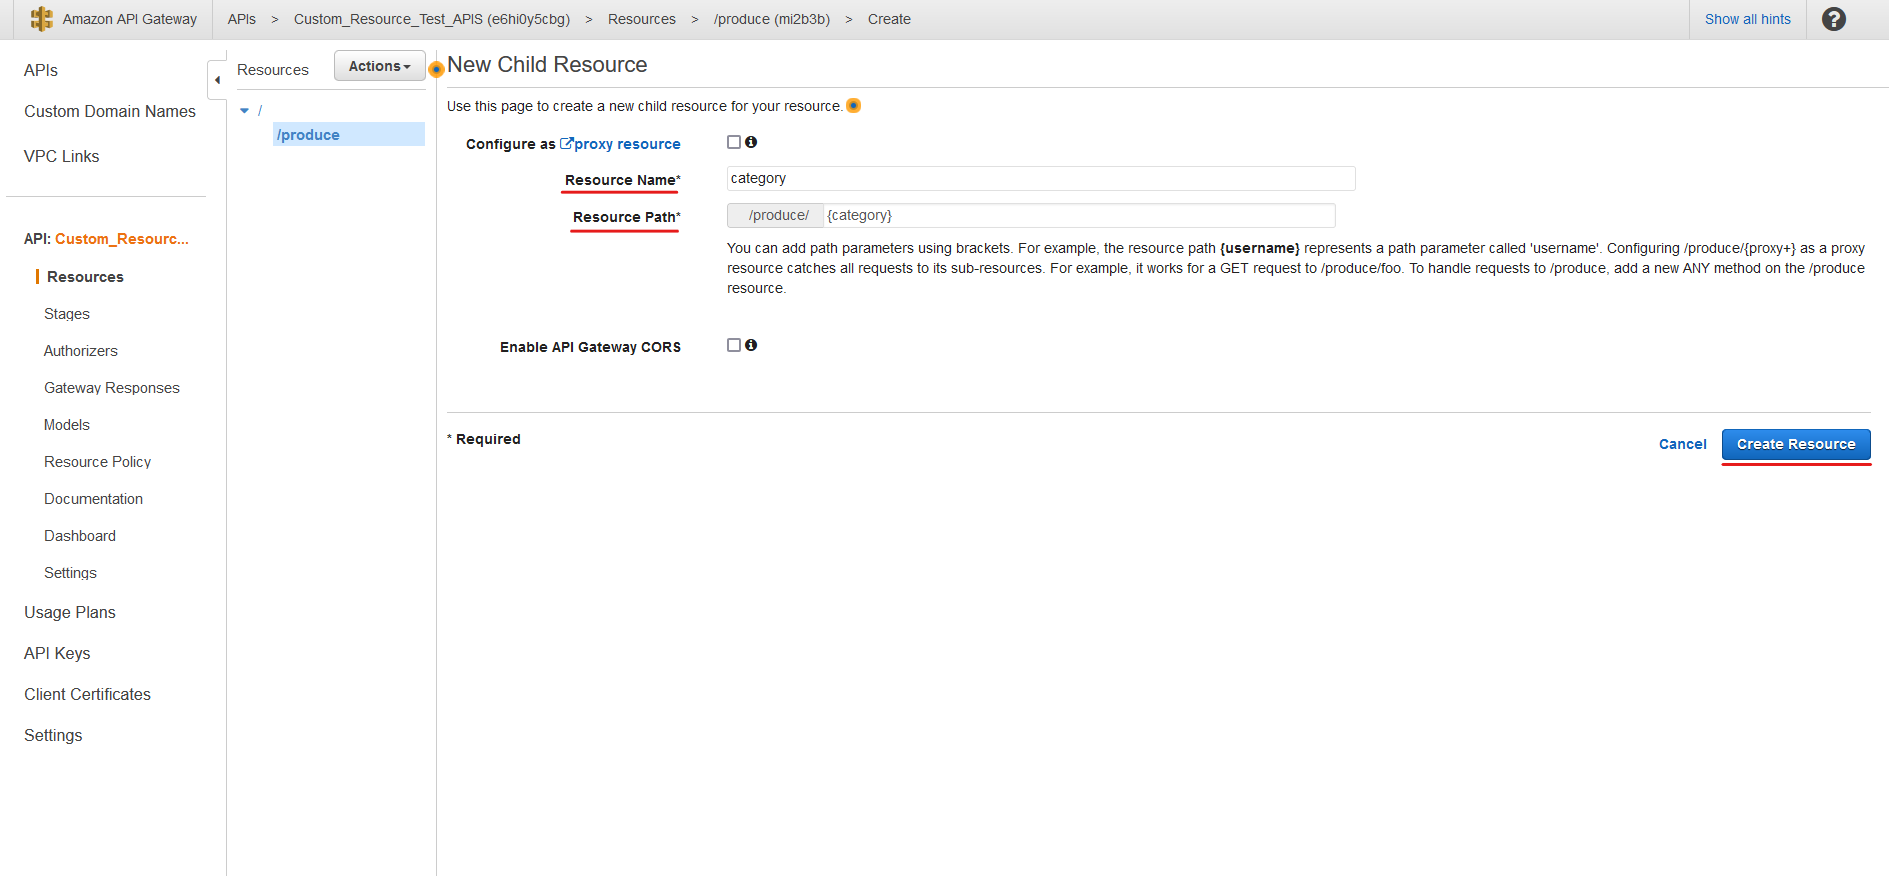Click the Create Resource button
Viewport: 1889px width, 876px height.
pos(1796,444)
